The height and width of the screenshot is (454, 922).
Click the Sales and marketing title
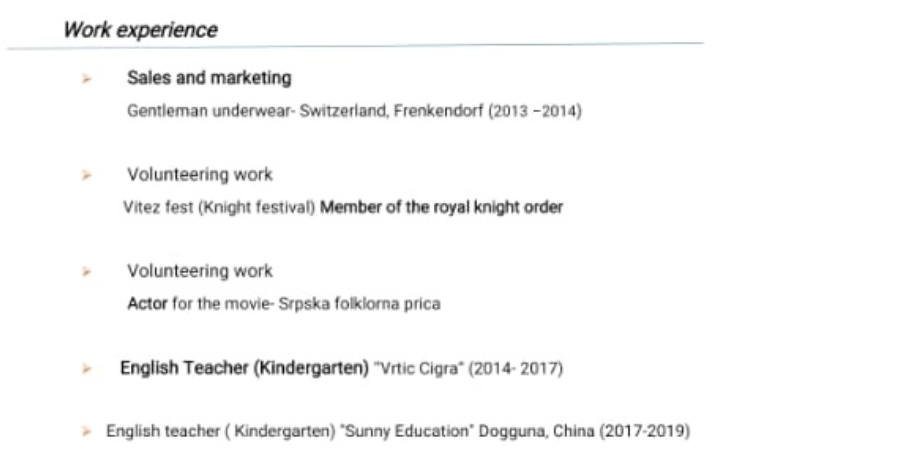(x=209, y=78)
